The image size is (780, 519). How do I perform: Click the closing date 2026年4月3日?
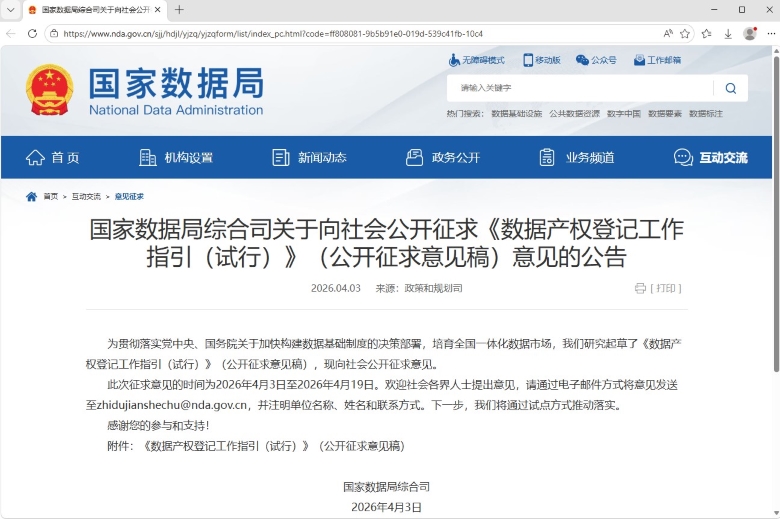387,507
